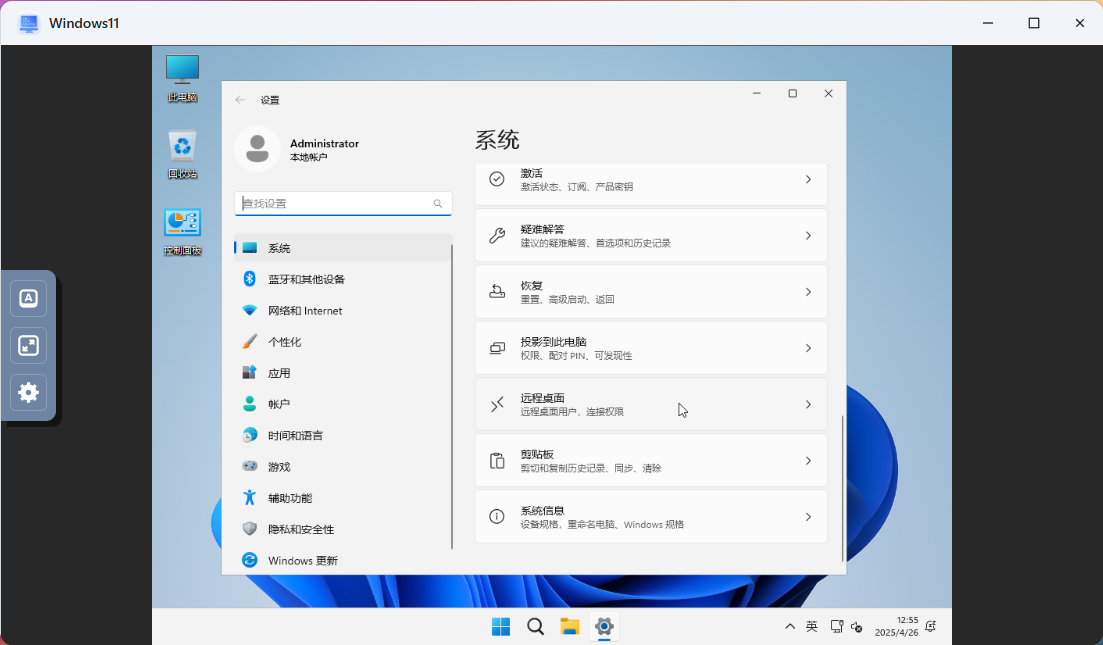Expand 投影到此电脑 row chevron

tap(808, 348)
